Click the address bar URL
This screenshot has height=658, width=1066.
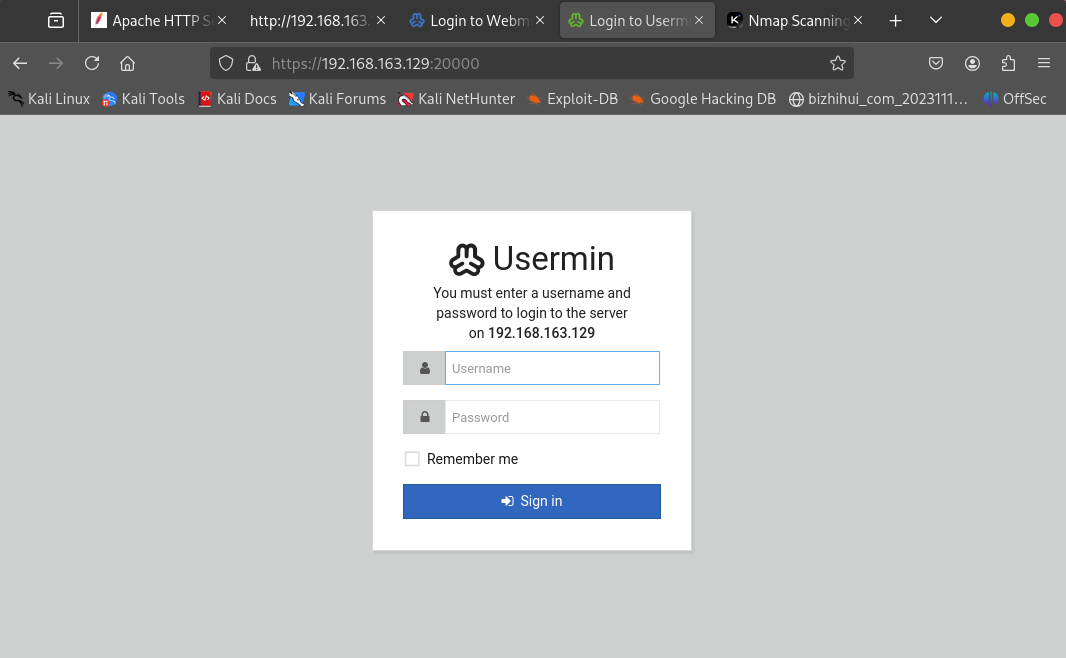point(375,63)
